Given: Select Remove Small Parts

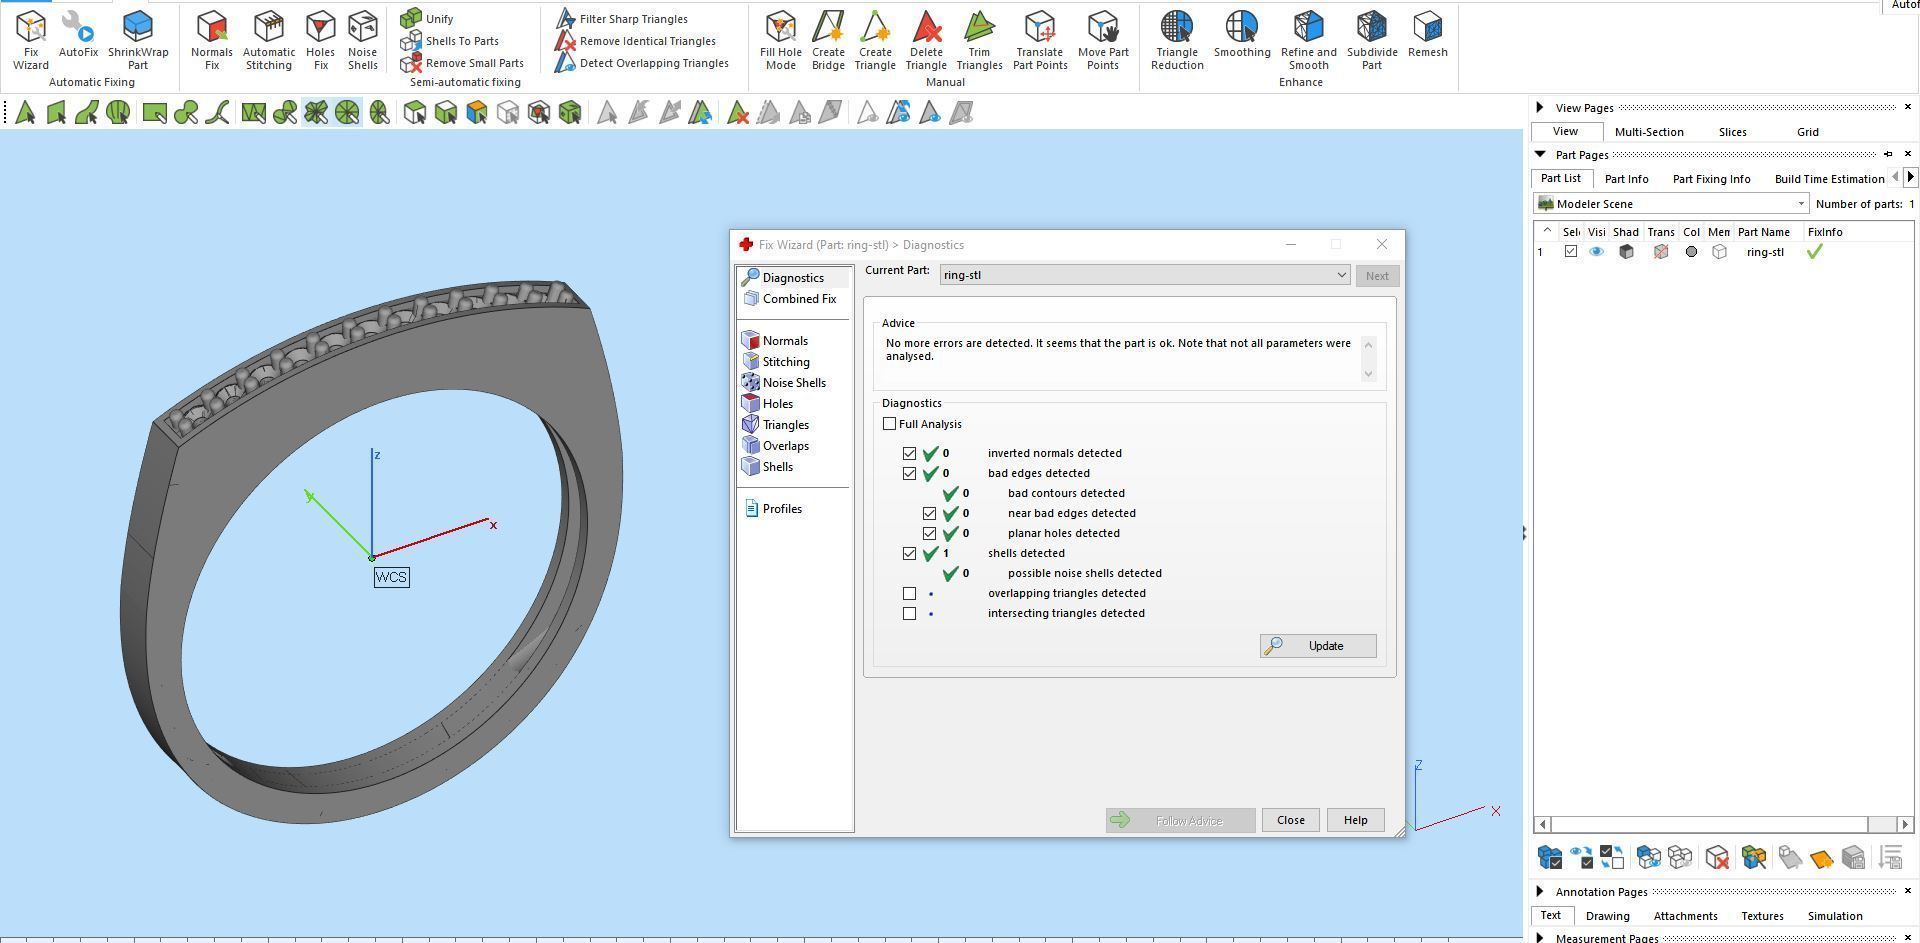Looking at the screenshot, I should point(461,63).
